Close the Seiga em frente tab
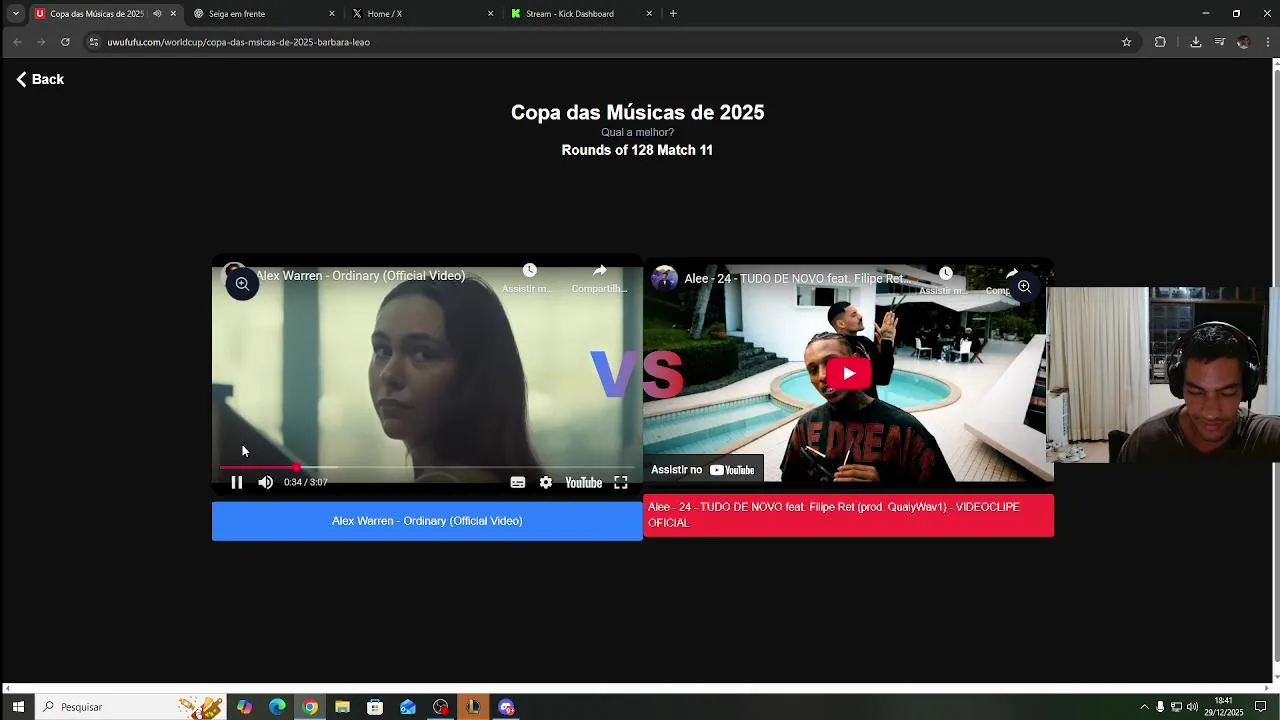Viewport: 1280px width, 720px height. (332, 14)
